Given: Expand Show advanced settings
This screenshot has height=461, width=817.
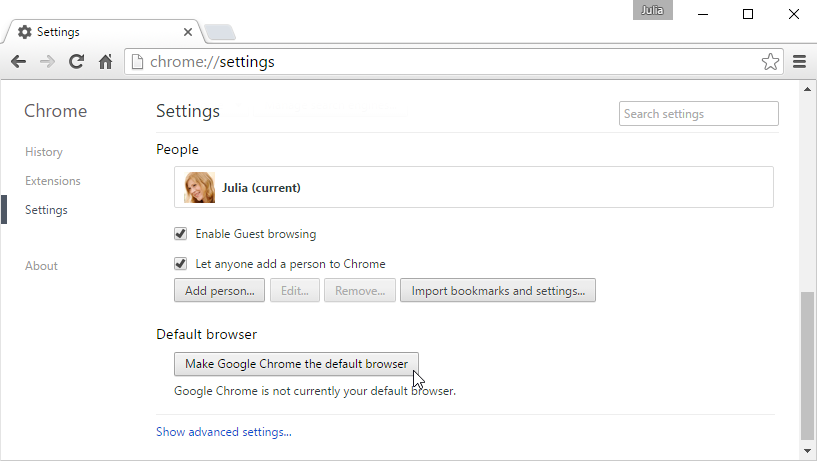Looking at the screenshot, I should (x=224, y=432).
